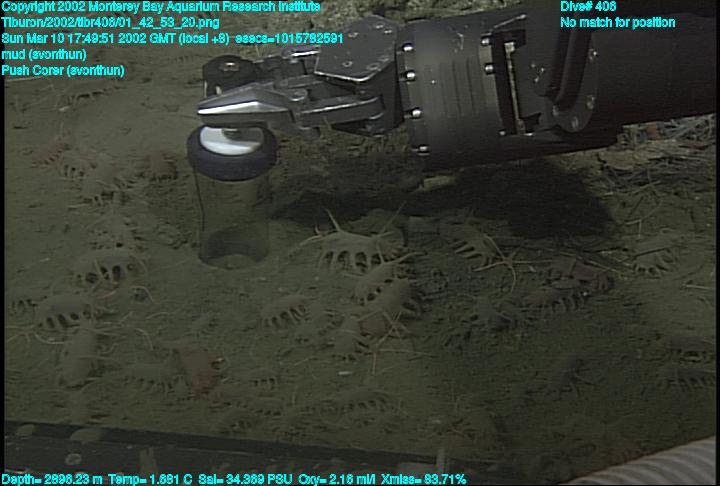Click the white cap of the push corer
The width and height of the screenshot is (720, 486).
click(231, 141)
